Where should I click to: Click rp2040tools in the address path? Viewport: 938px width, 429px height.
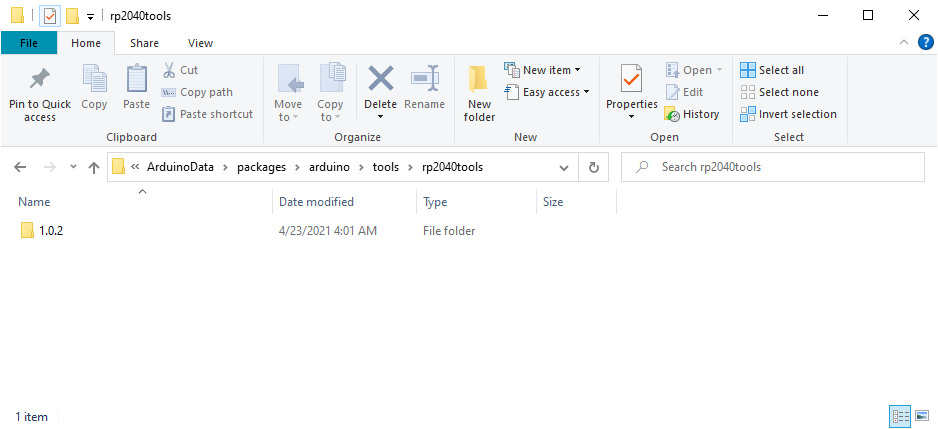click(x=453, y=167)
